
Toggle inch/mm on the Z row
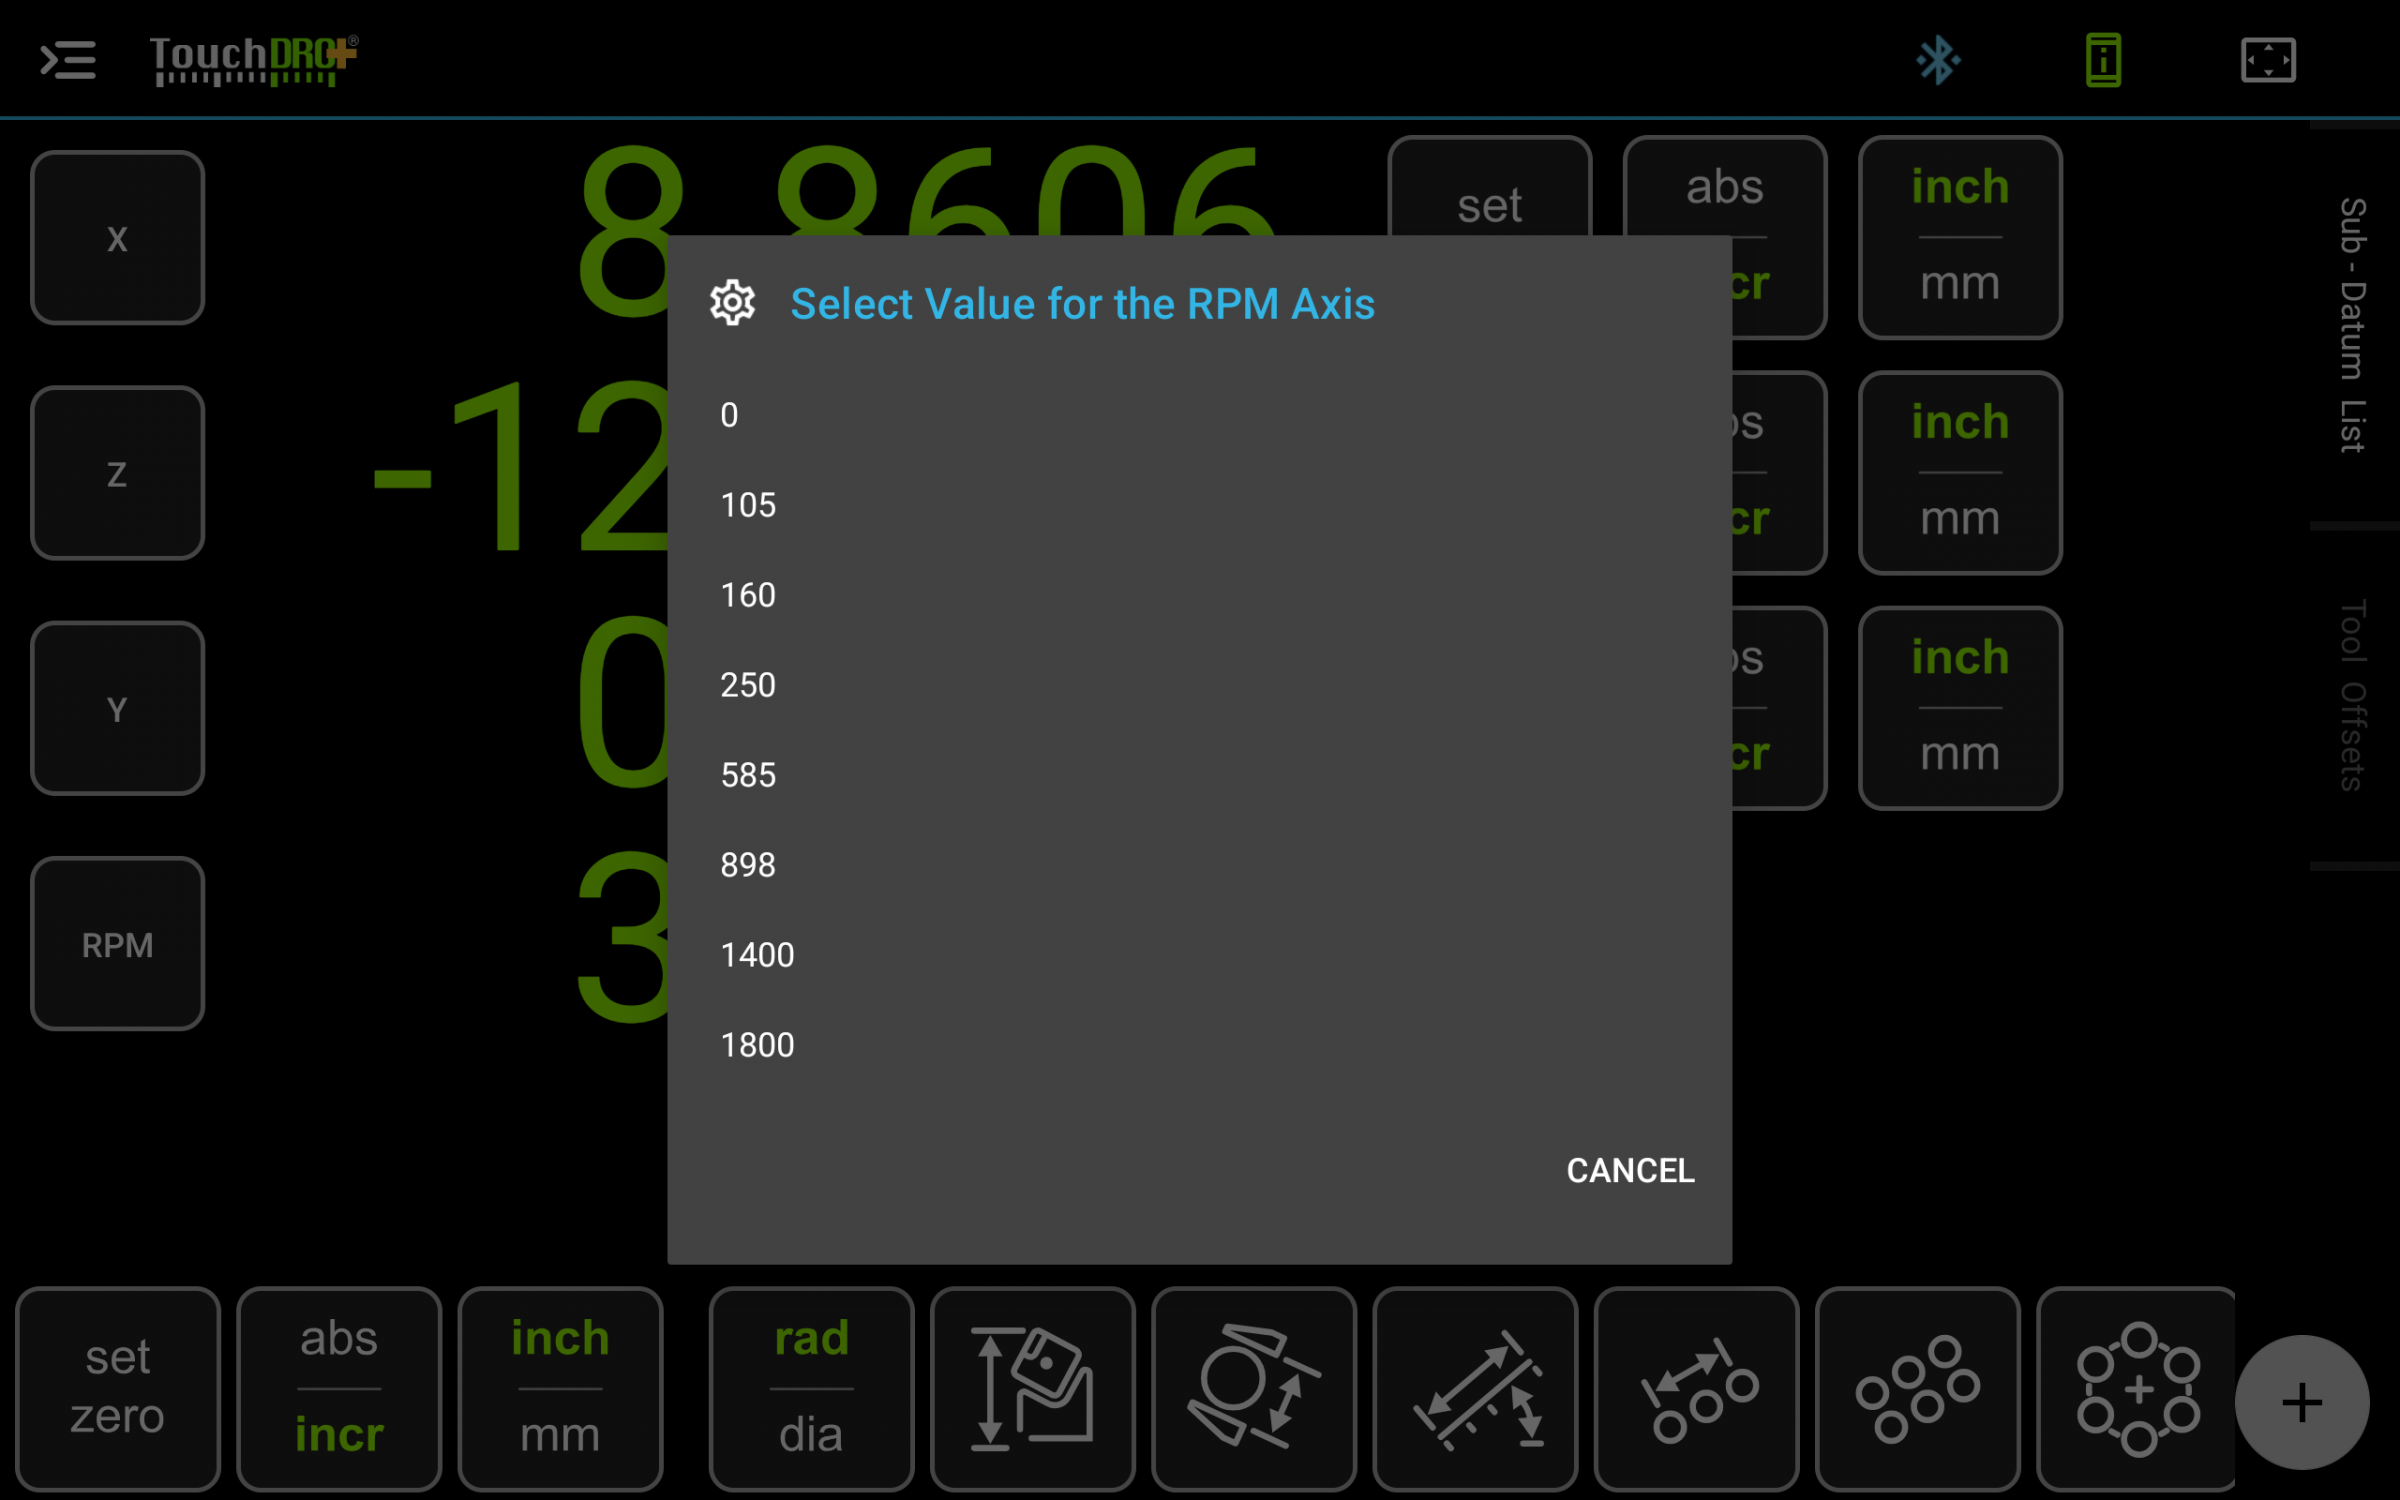[x=1960, y=473]
